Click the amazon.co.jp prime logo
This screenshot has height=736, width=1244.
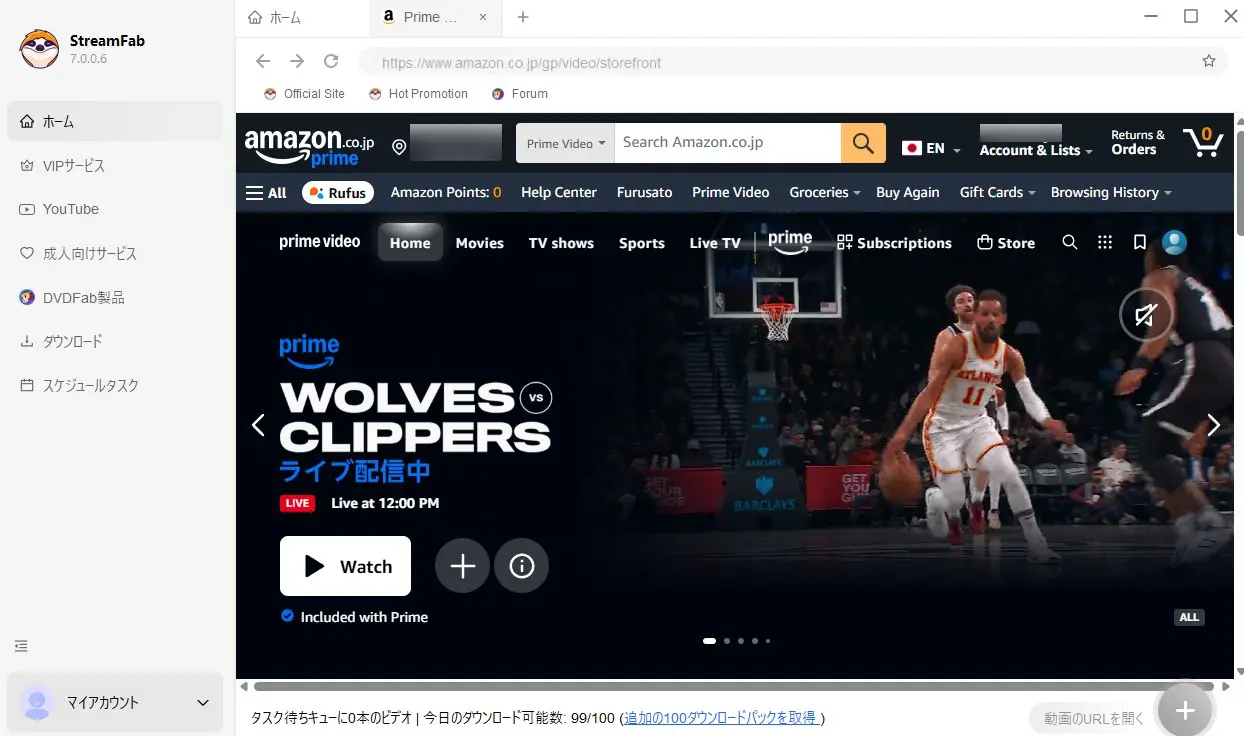309,147
